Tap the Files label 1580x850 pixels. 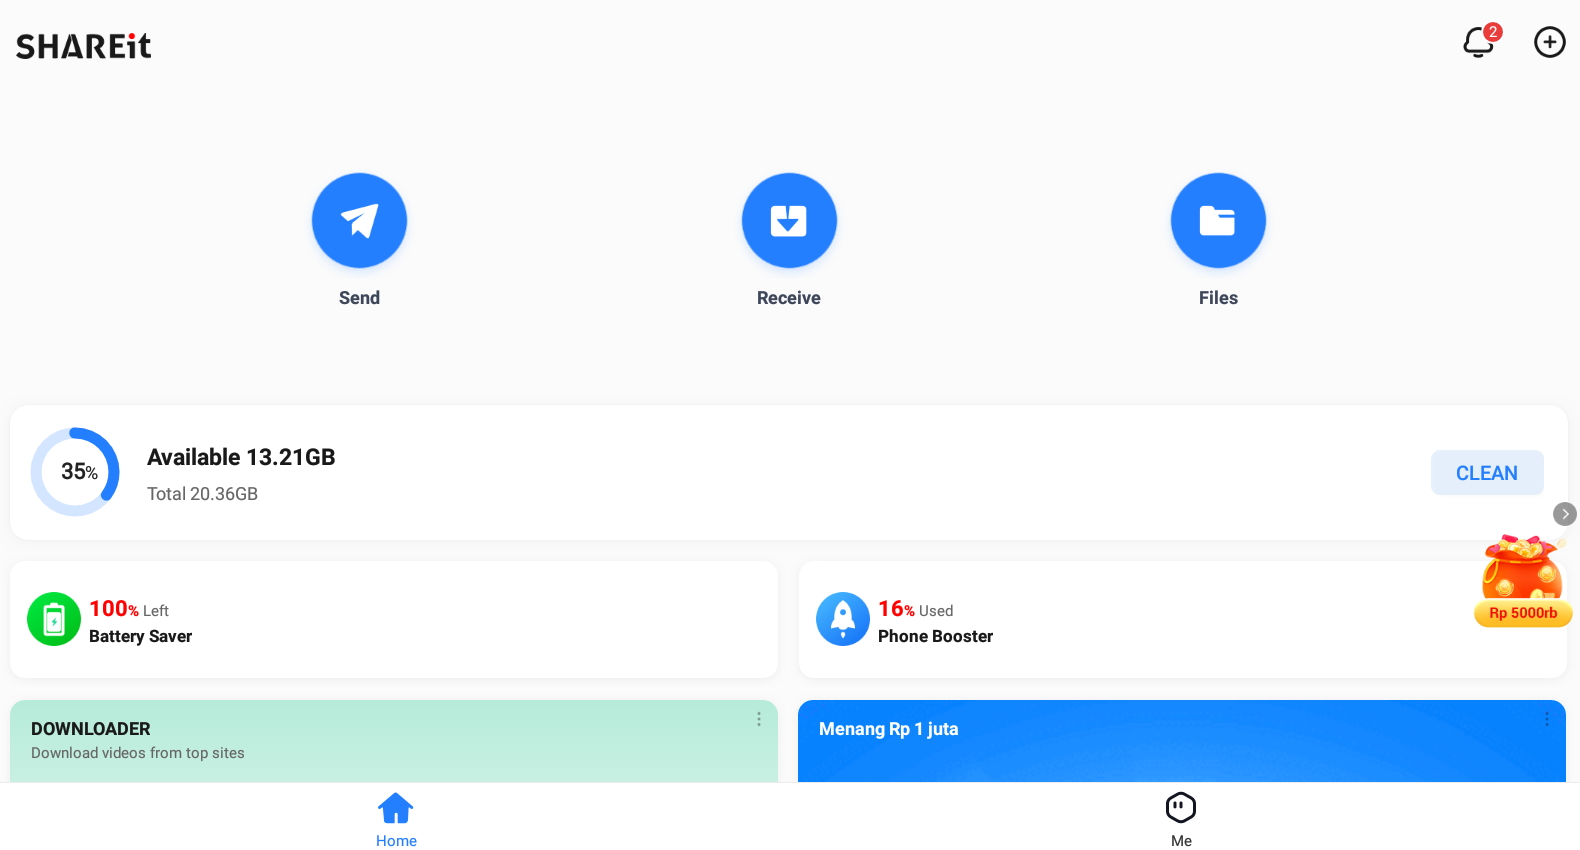(x=1218, y=298)
